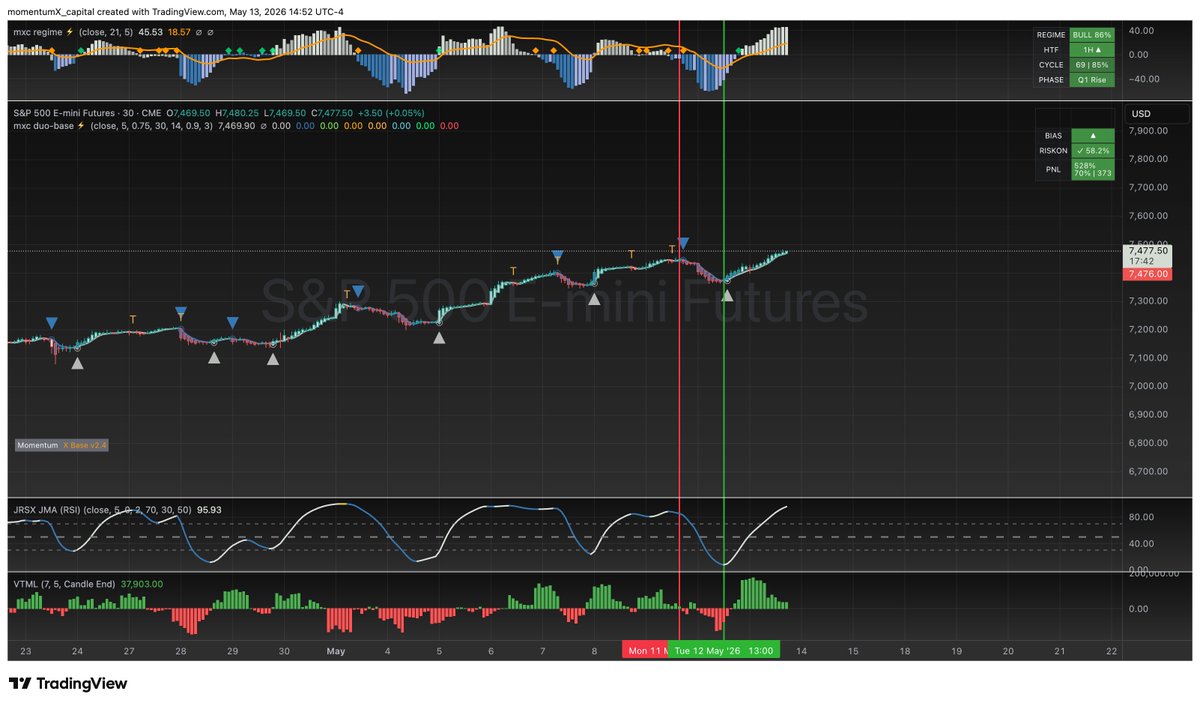
Task: Click the 95.93 JRSX value
Action: click(x=210, y=509)
